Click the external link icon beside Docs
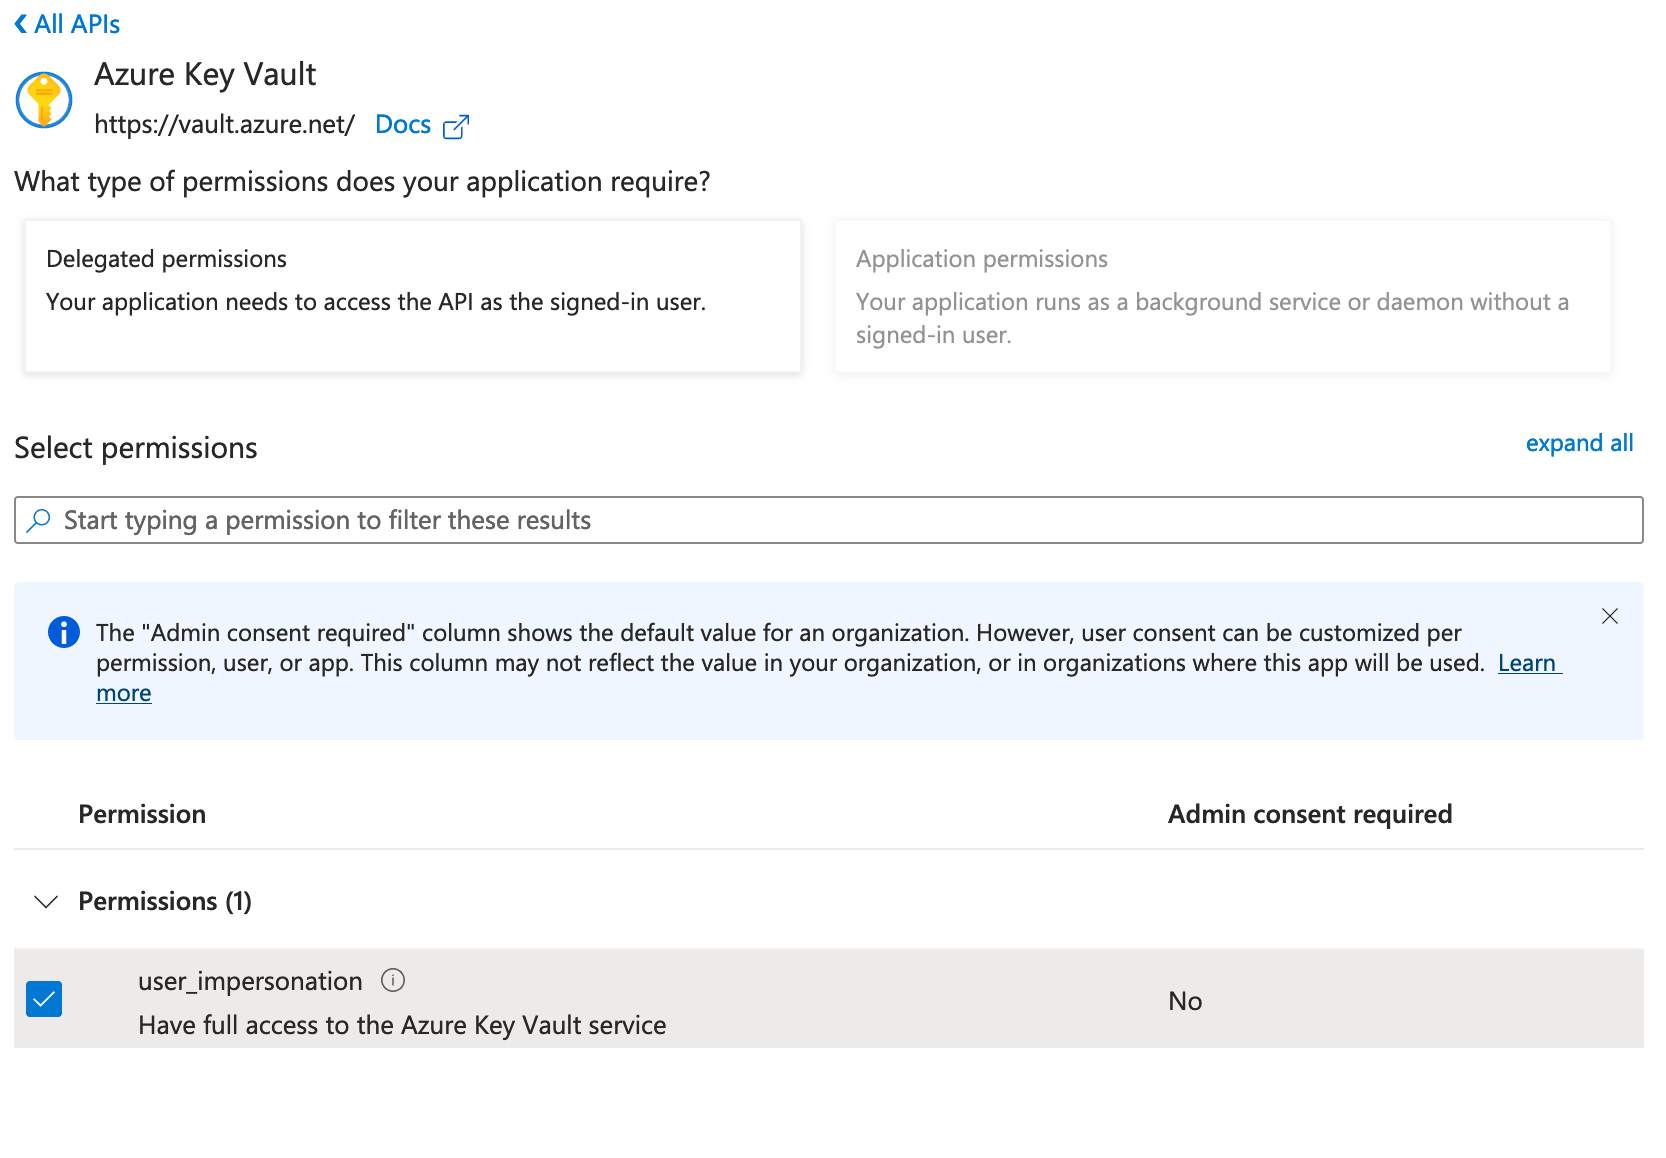This screenshot has height=1158, width=1666. (x=456, y=126)
